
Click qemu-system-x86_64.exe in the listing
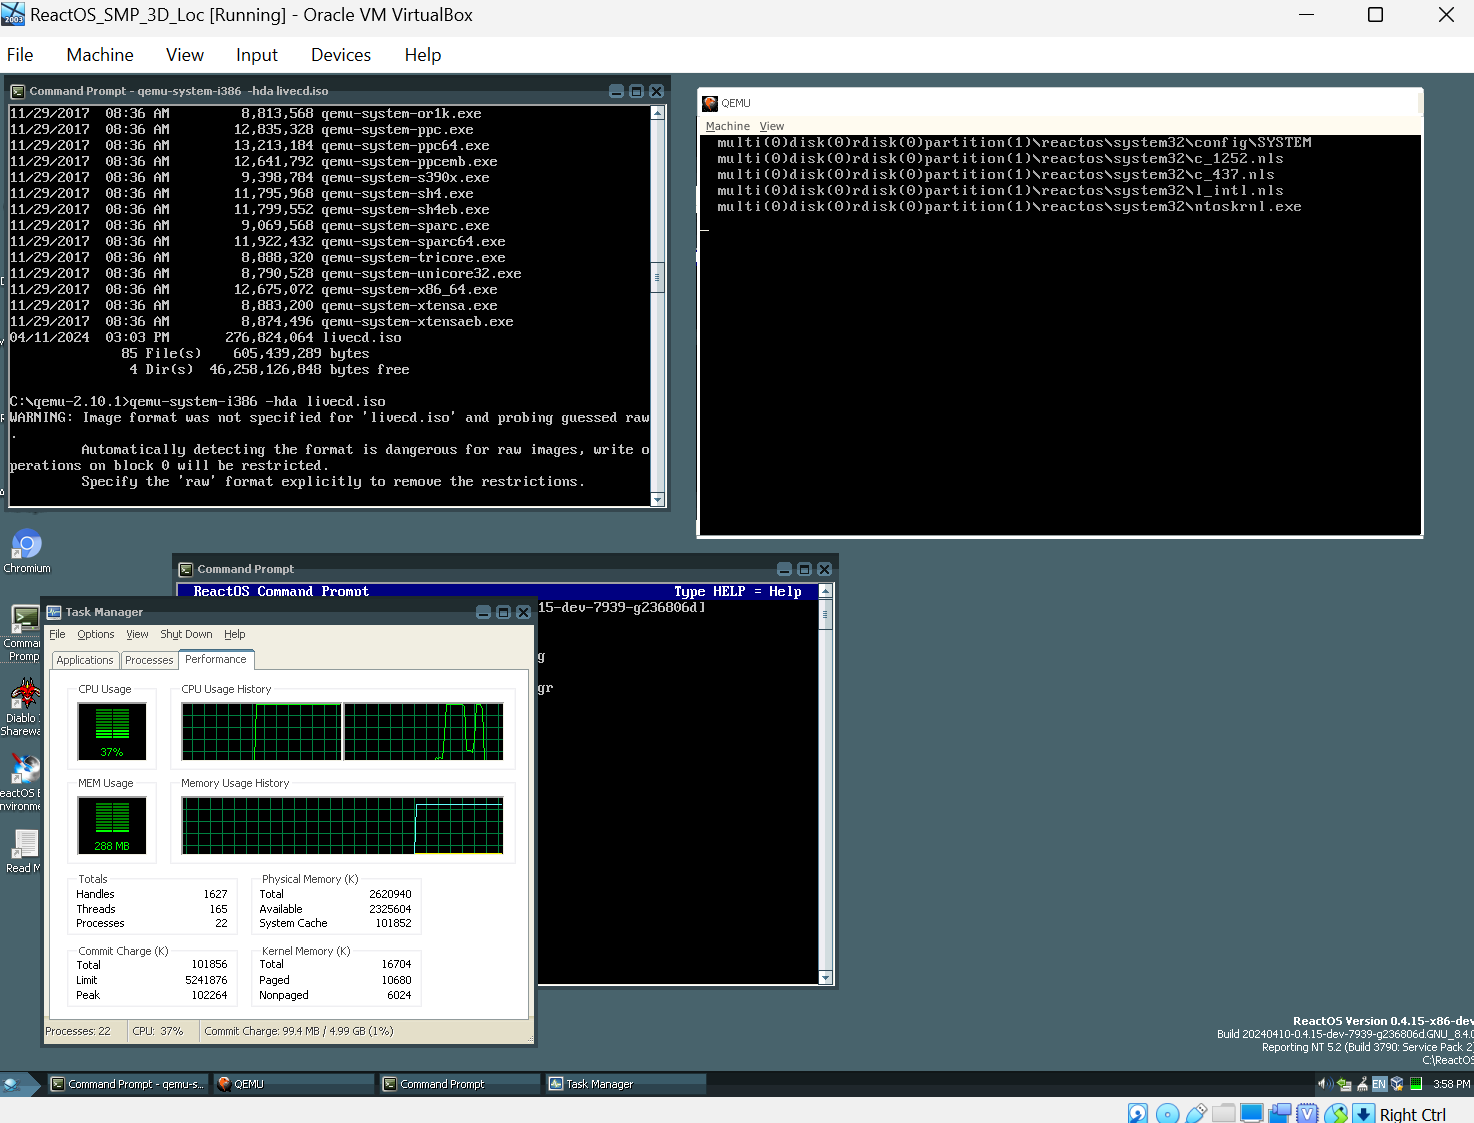[x=409, y=290]
